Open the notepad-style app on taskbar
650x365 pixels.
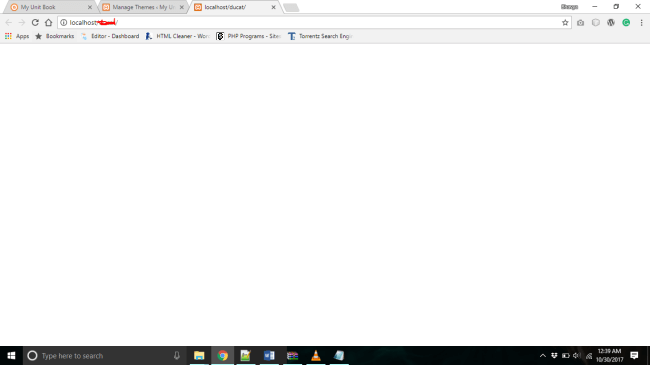339,355
